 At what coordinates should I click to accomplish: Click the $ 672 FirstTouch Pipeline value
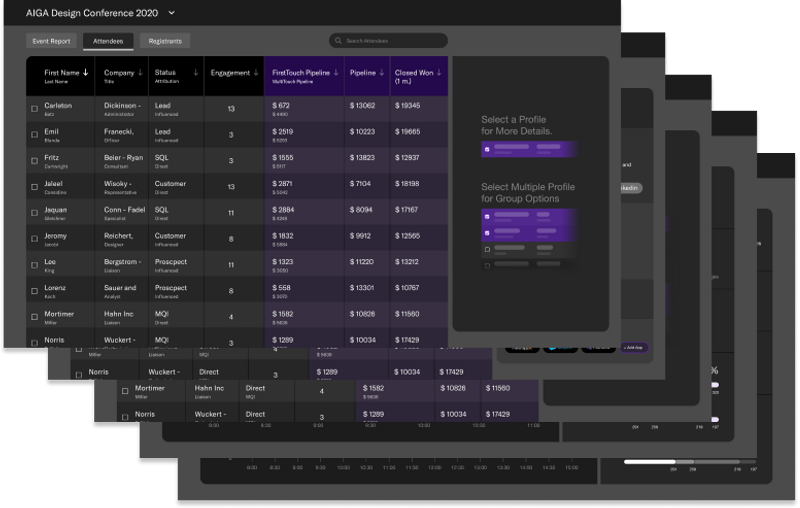(281, 106)
